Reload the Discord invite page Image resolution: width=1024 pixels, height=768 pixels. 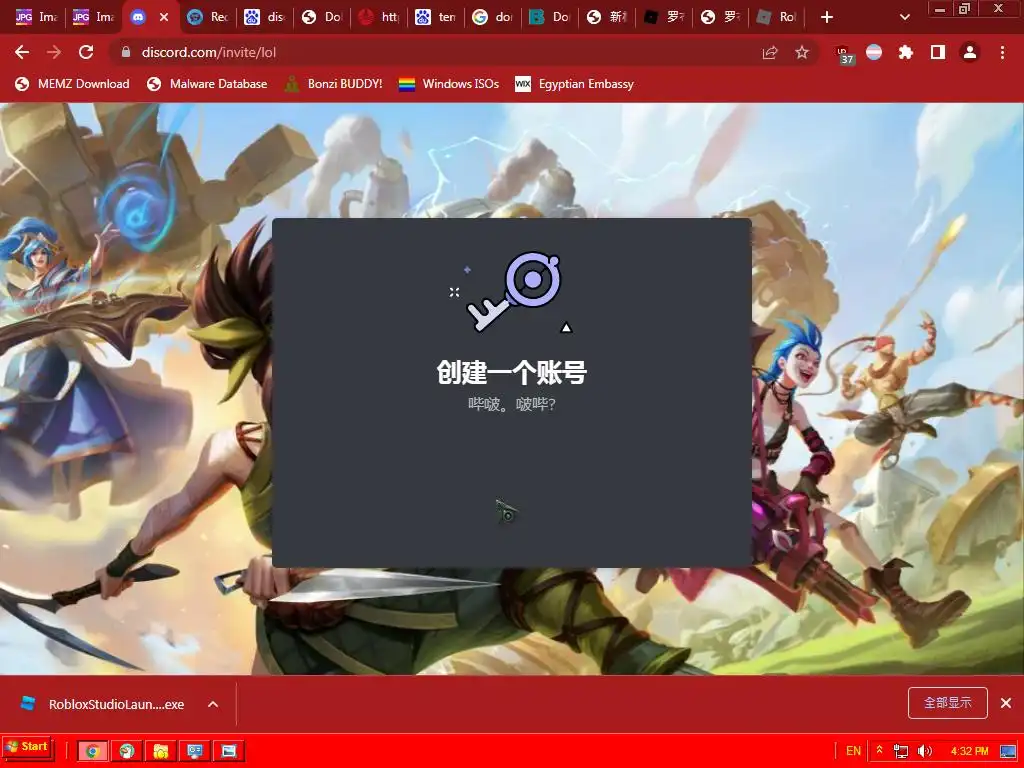coord(86,52)
